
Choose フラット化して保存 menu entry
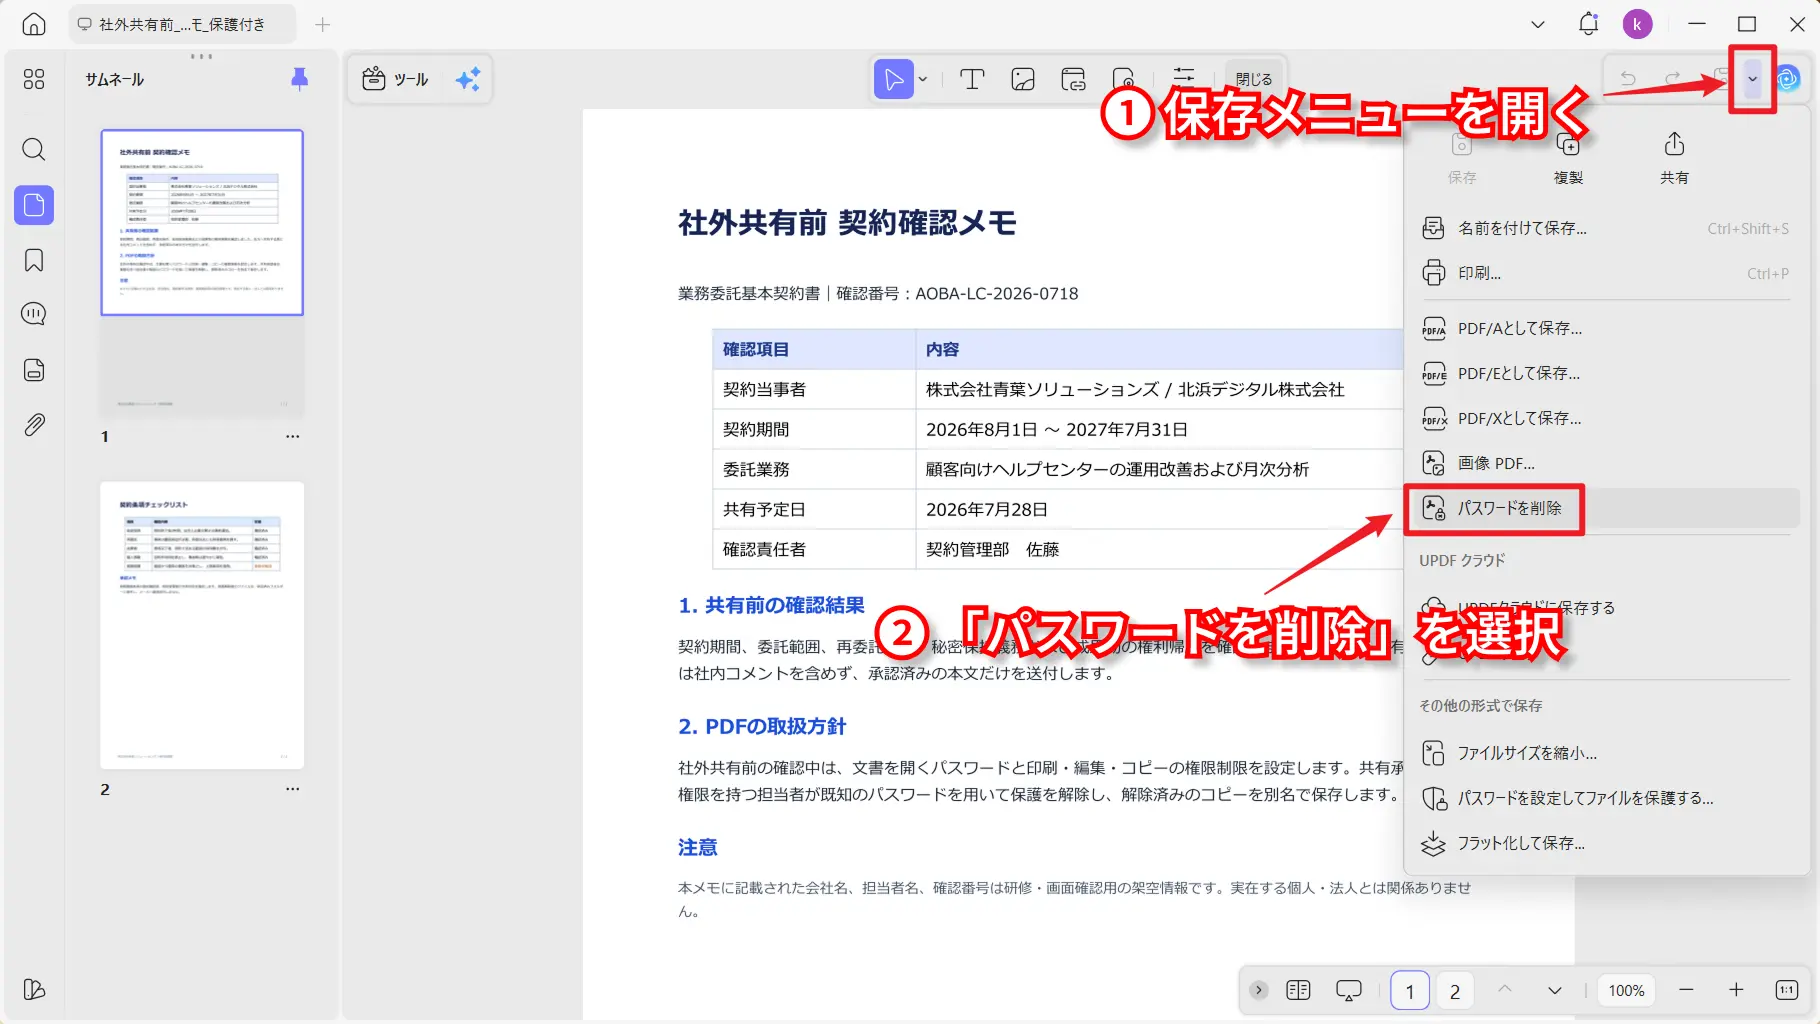1605,843
